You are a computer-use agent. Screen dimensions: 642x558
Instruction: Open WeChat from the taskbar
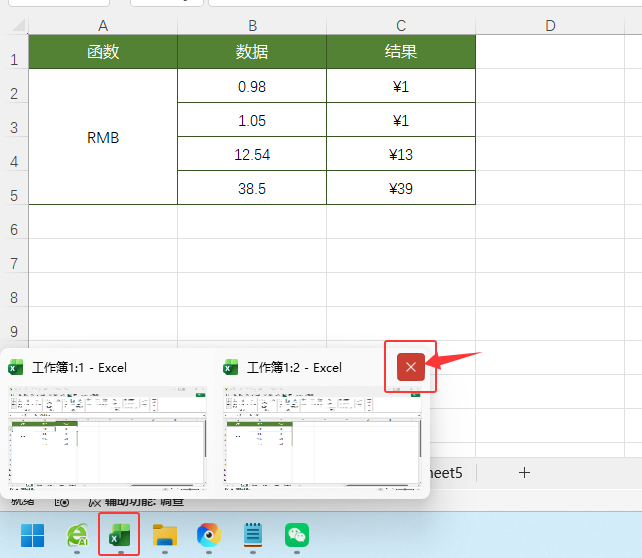(297, 535)
